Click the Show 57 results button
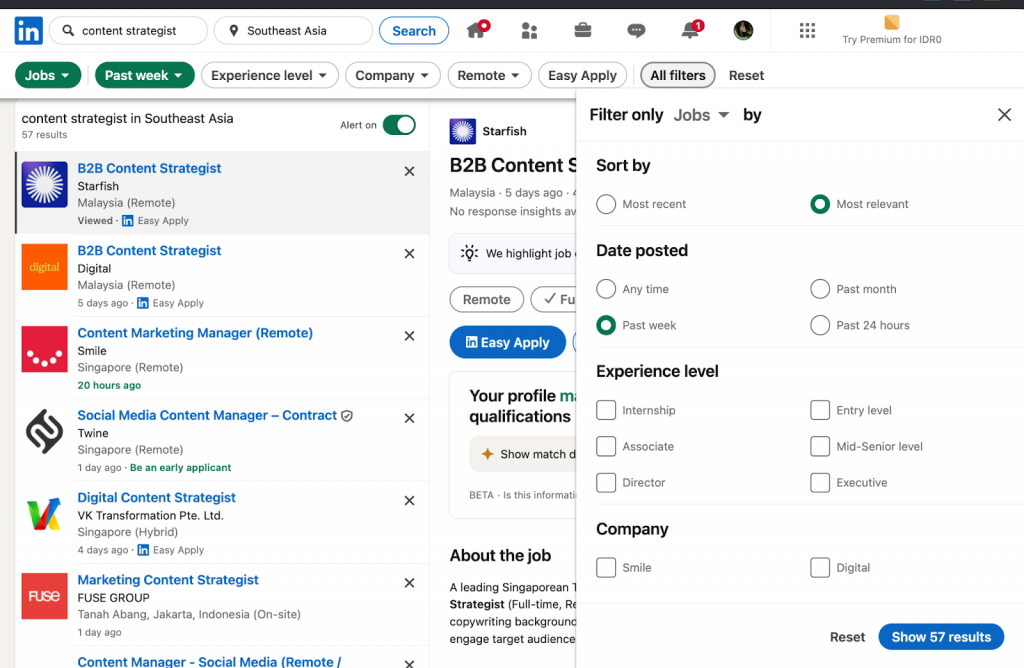 pos(940,637)
